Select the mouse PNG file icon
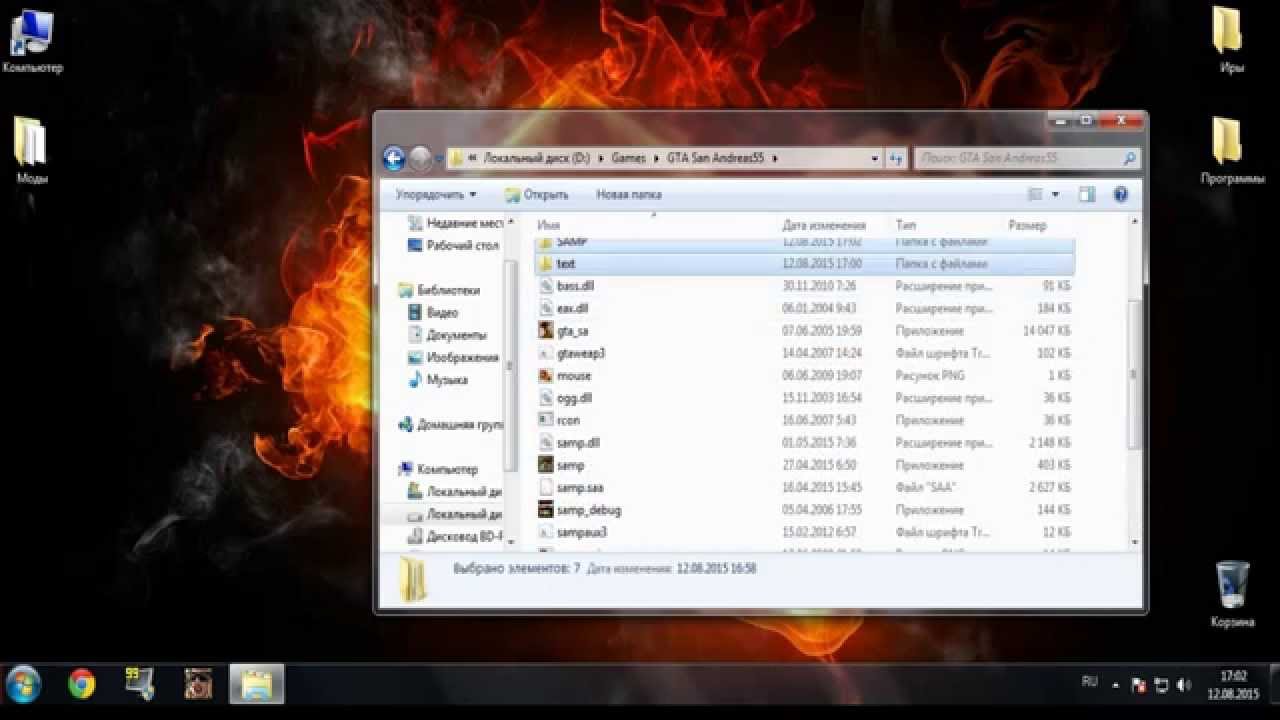 tap(546, 376)
